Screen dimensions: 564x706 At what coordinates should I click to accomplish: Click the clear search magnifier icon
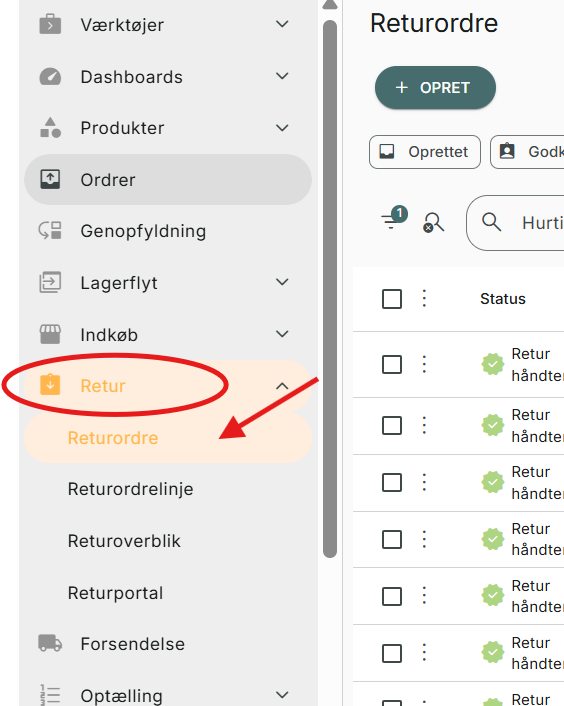pyautogui.click(x=433, y=222)
